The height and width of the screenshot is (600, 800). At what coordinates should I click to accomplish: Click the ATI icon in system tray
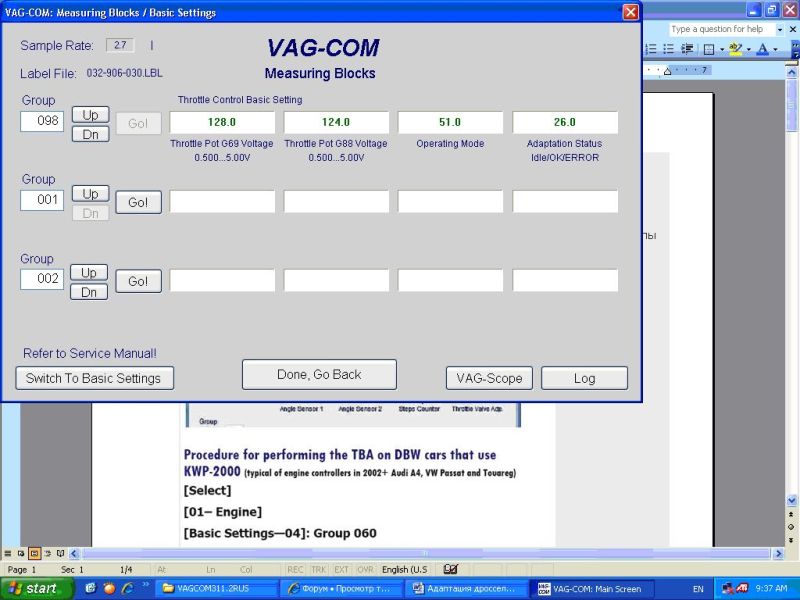coord(743,589)
